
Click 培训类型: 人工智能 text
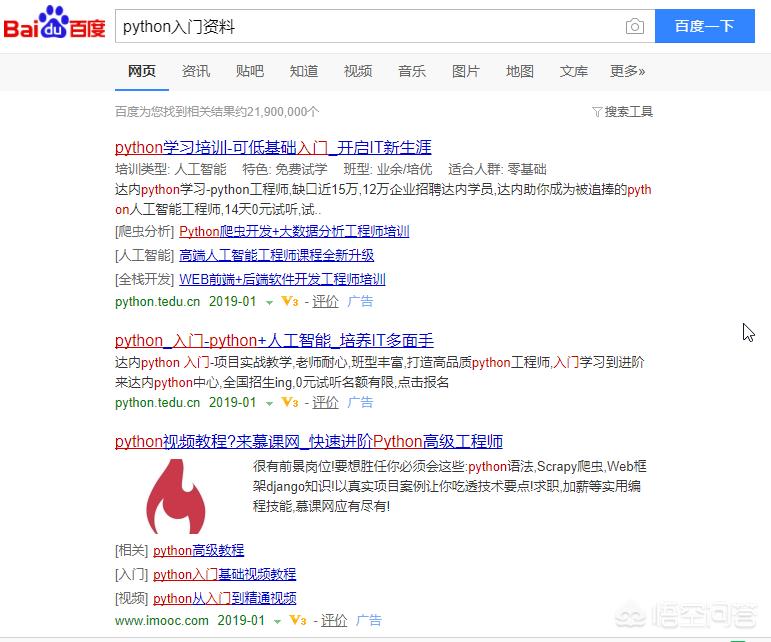pos(171,170)
